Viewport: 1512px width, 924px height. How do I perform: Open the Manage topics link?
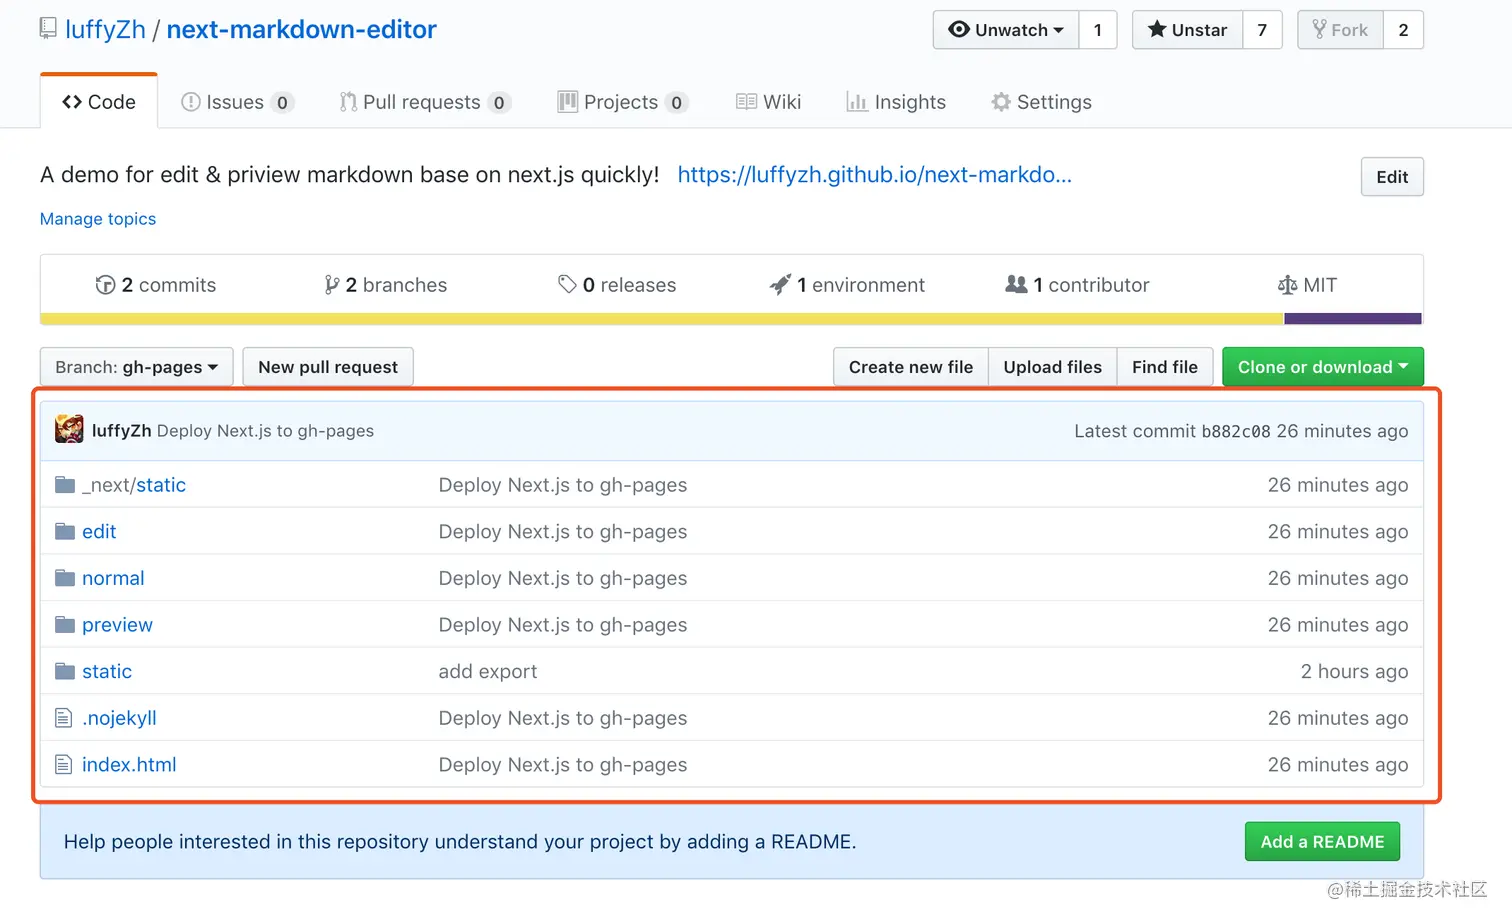pos(98,219)
